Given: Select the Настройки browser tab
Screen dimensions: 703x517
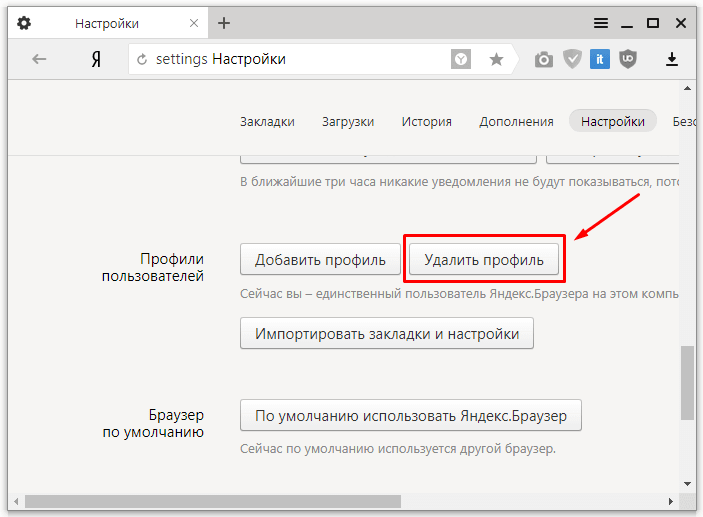Looking at the screenshot, I should tap(108, 23).
